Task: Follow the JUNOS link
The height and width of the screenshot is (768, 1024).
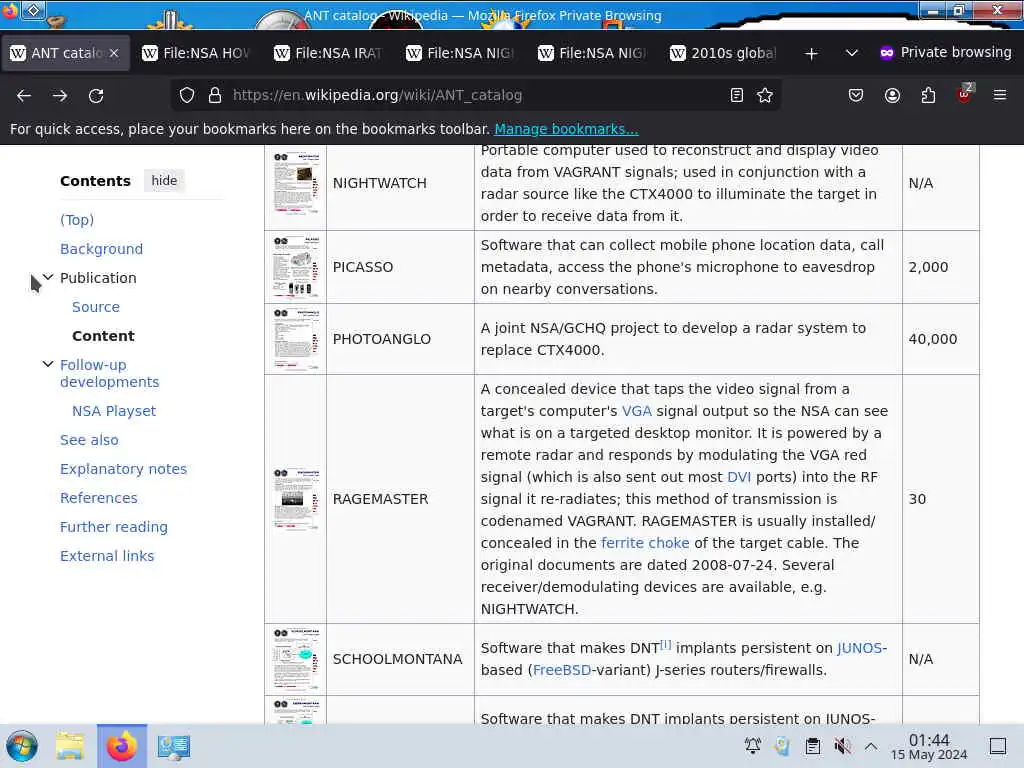Action: click(x=861, y=648)
